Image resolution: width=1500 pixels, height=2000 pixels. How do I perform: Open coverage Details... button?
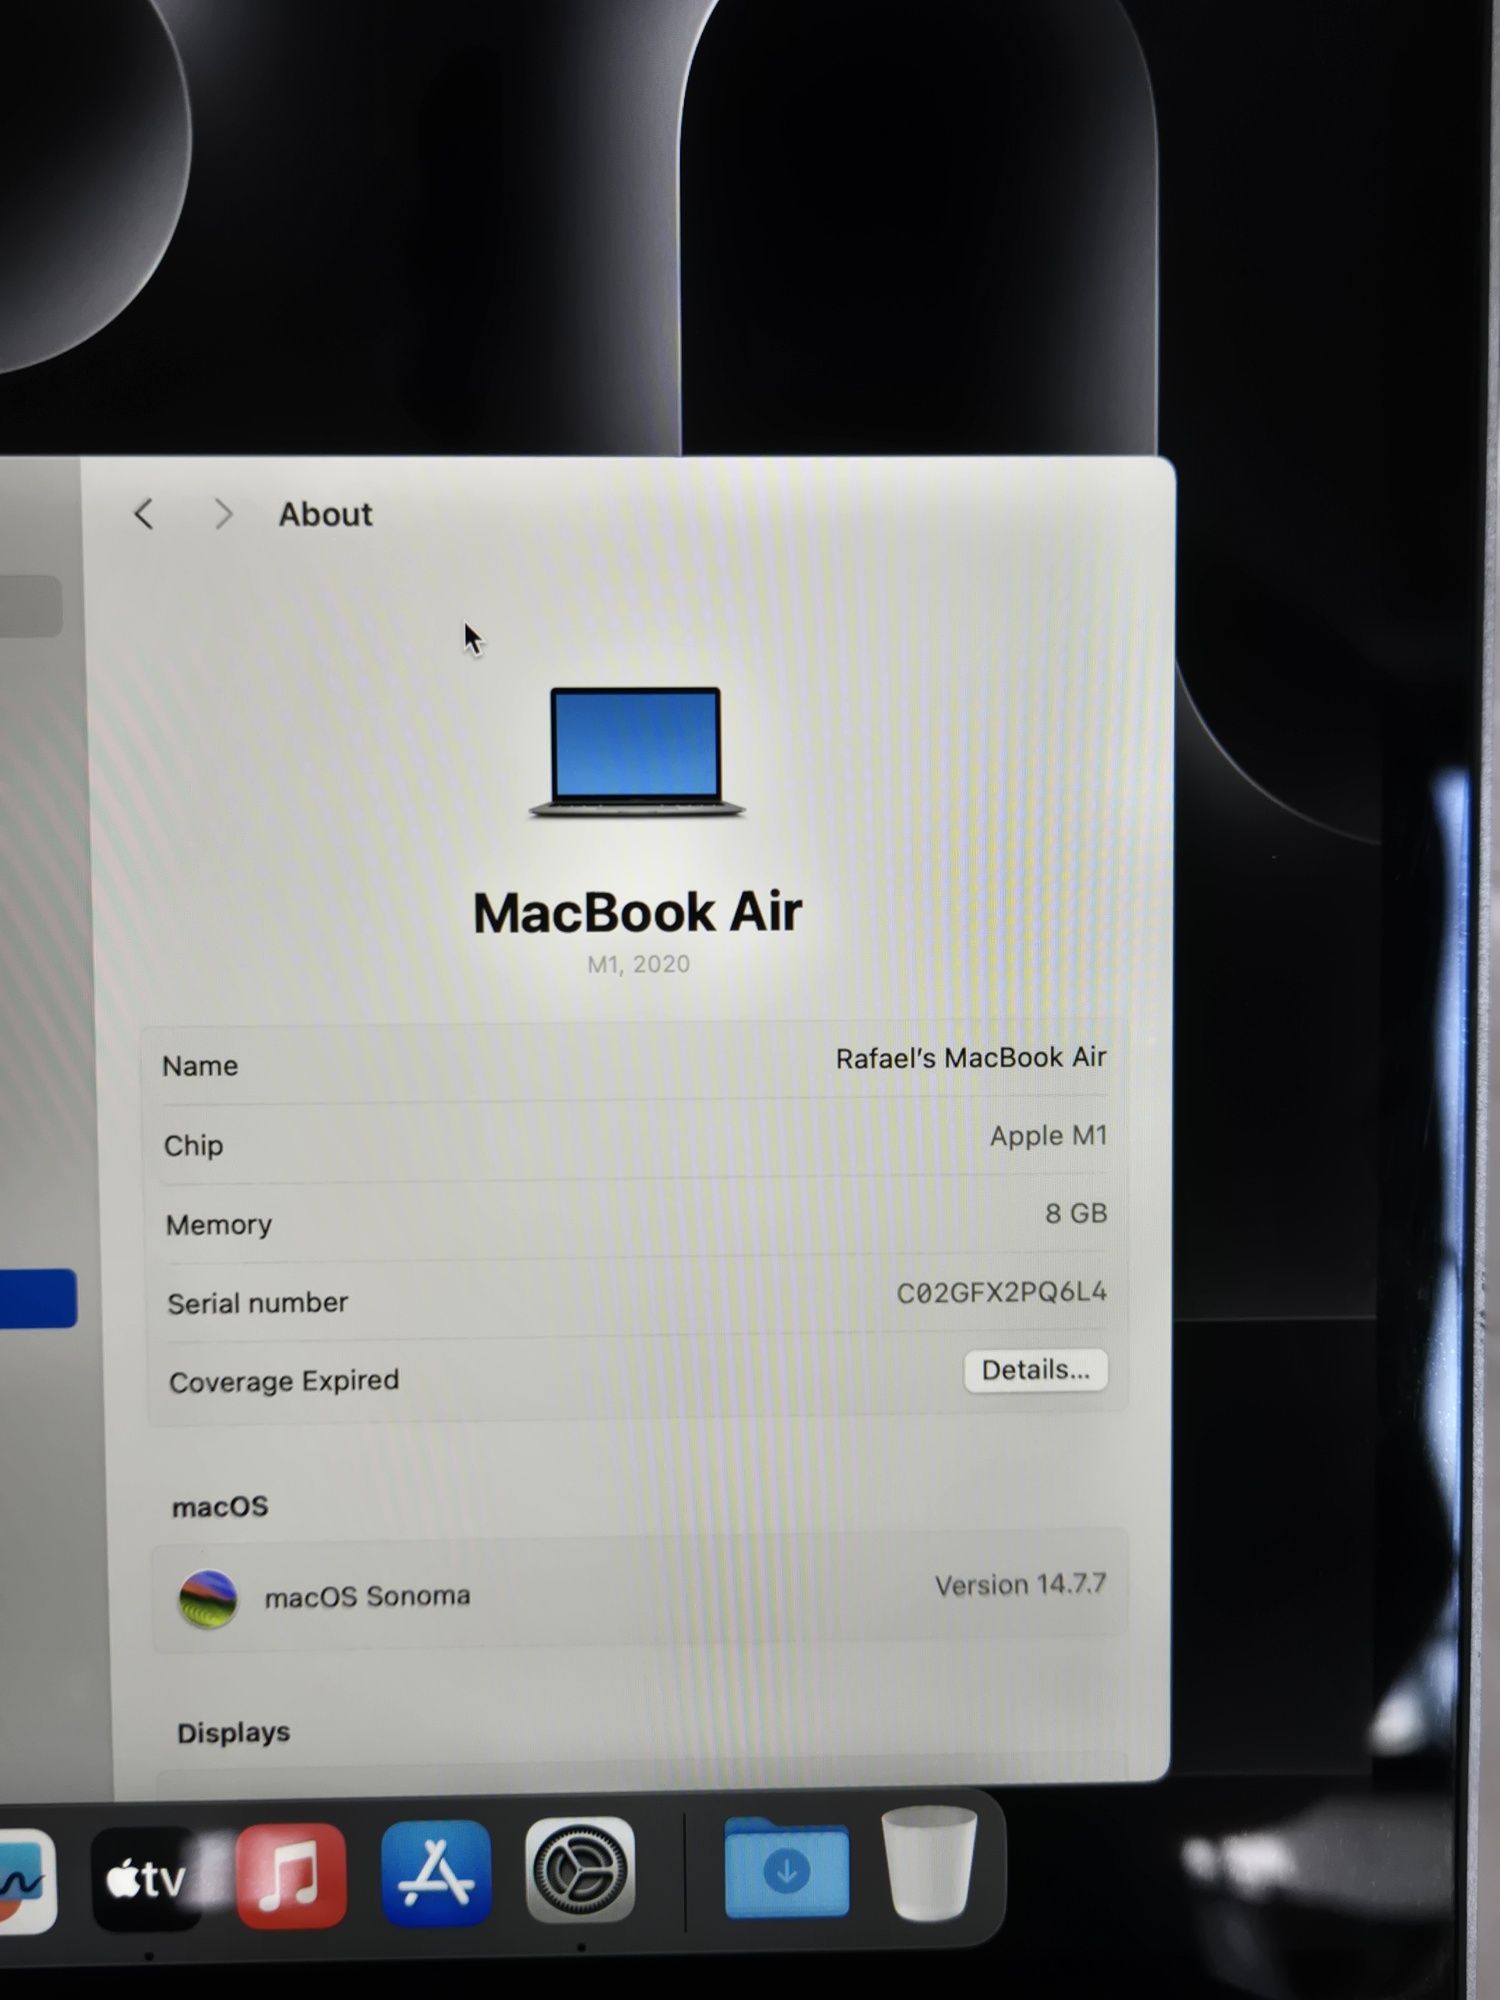1035,1370
